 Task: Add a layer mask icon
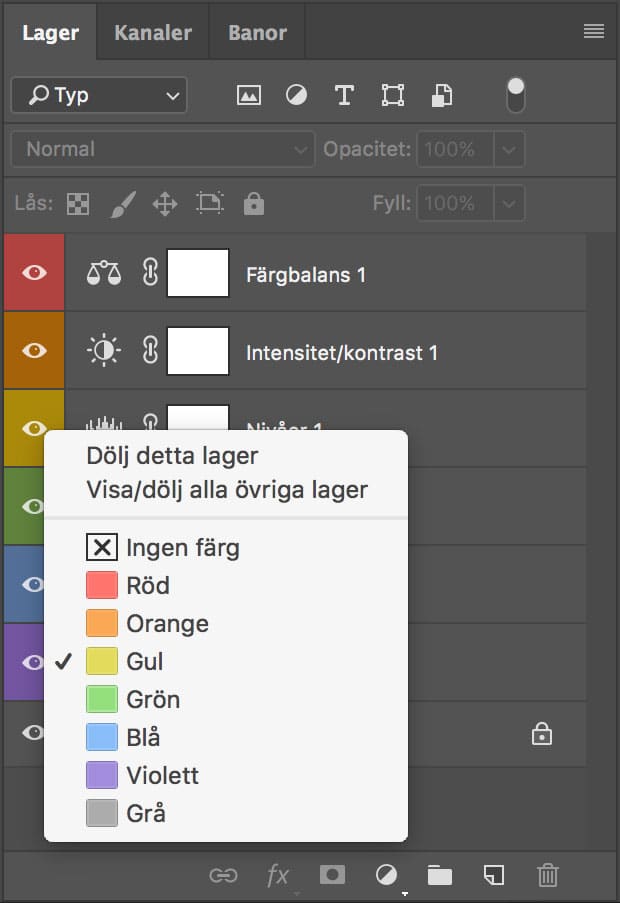[x=332, y=874]
